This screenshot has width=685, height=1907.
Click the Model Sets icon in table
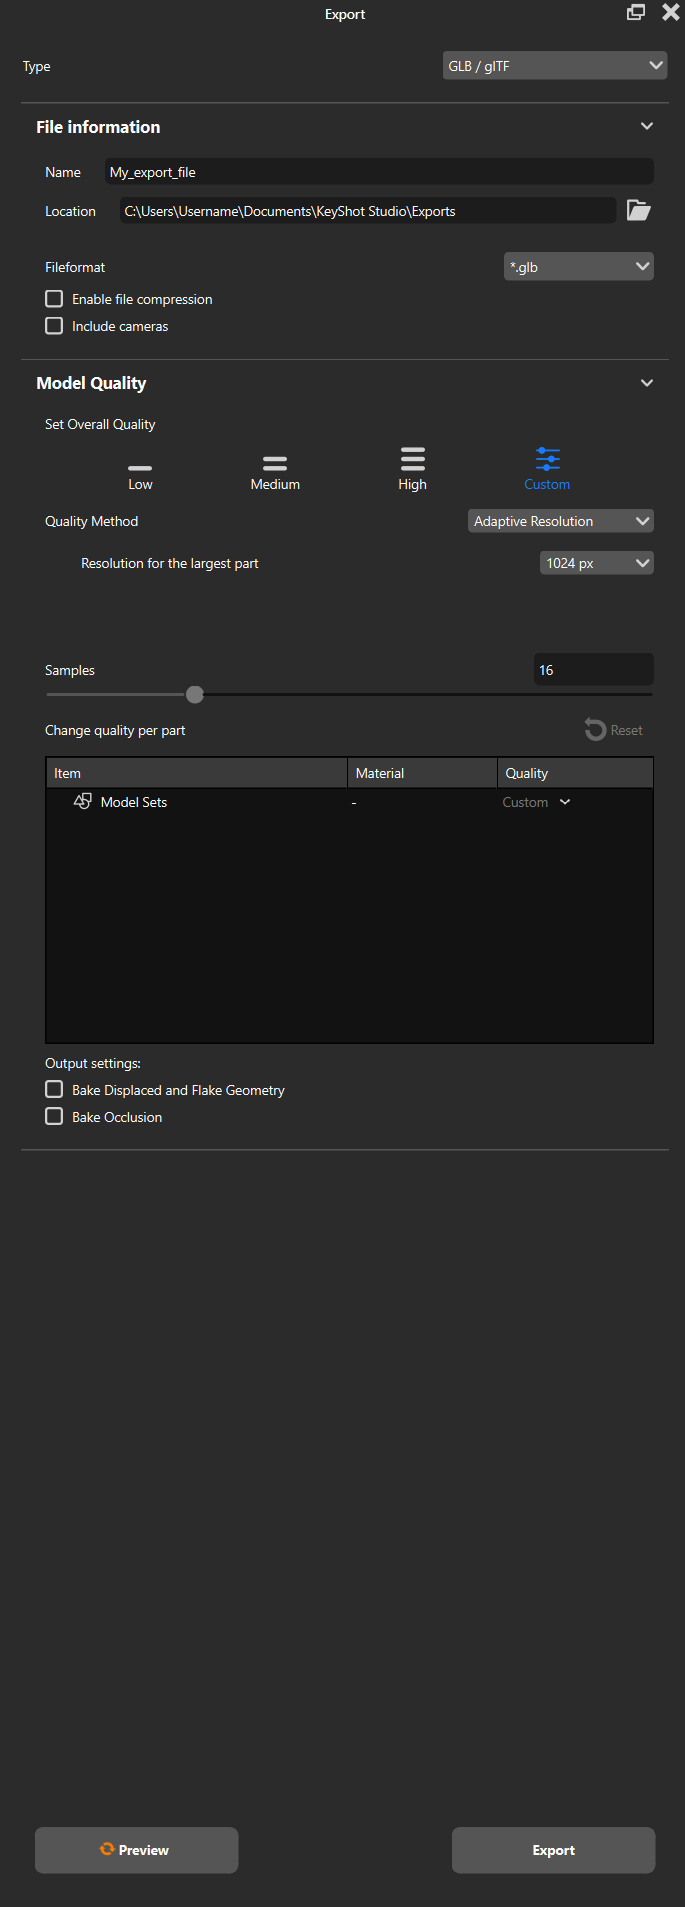click(x=83, y=801)
